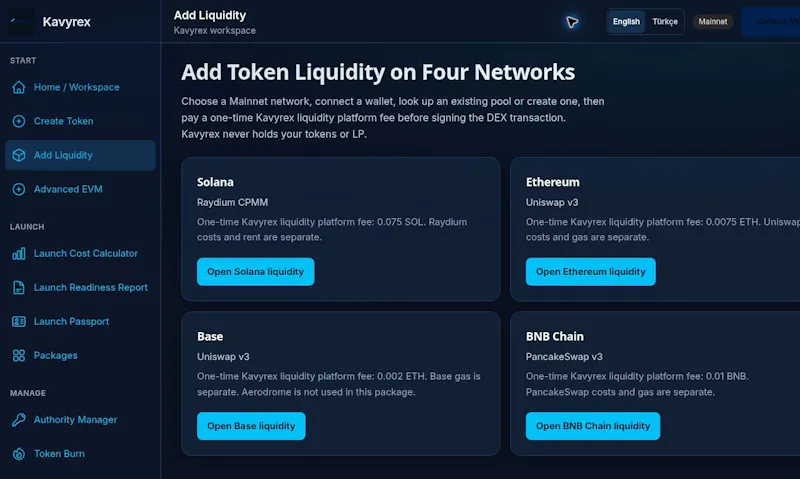
Task: Click the Kavyrex logo in the sidebar
Action: (x=22, y=21)
